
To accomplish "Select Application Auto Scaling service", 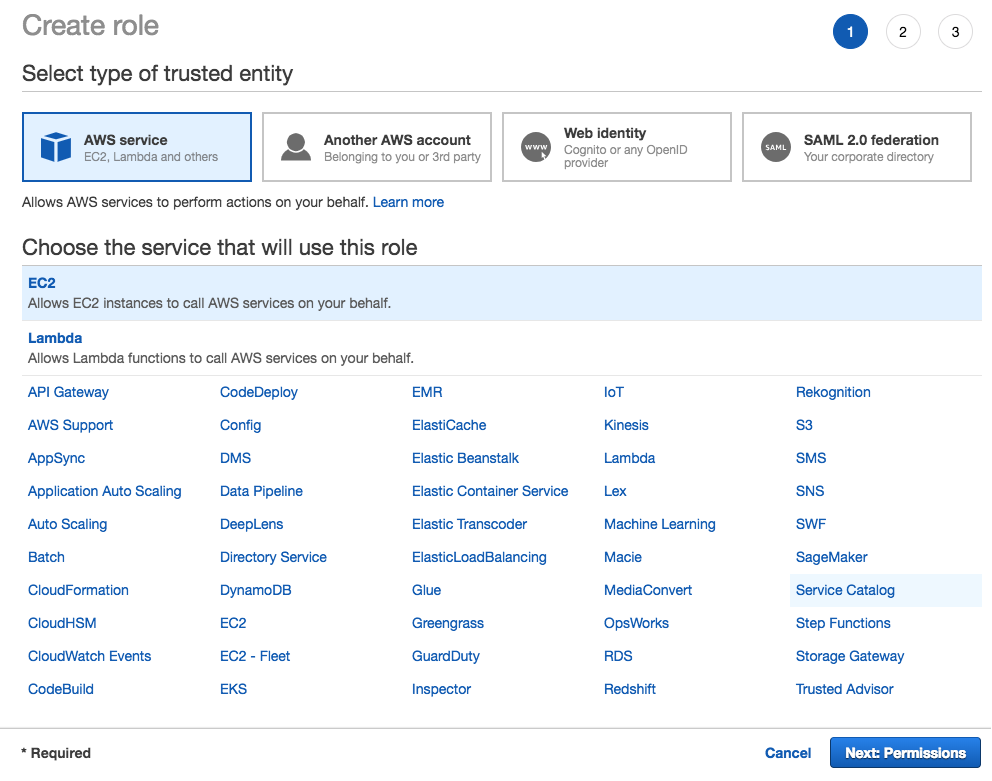I will pyautogui.click(x=104, y=491).
